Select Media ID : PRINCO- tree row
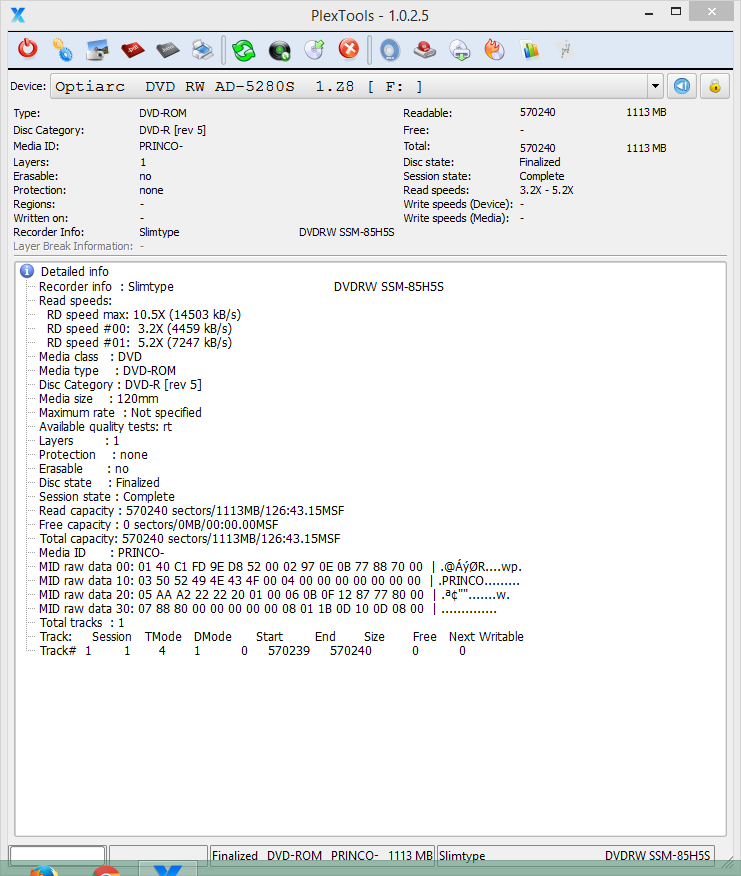741x876 pixels. [102, 552]
